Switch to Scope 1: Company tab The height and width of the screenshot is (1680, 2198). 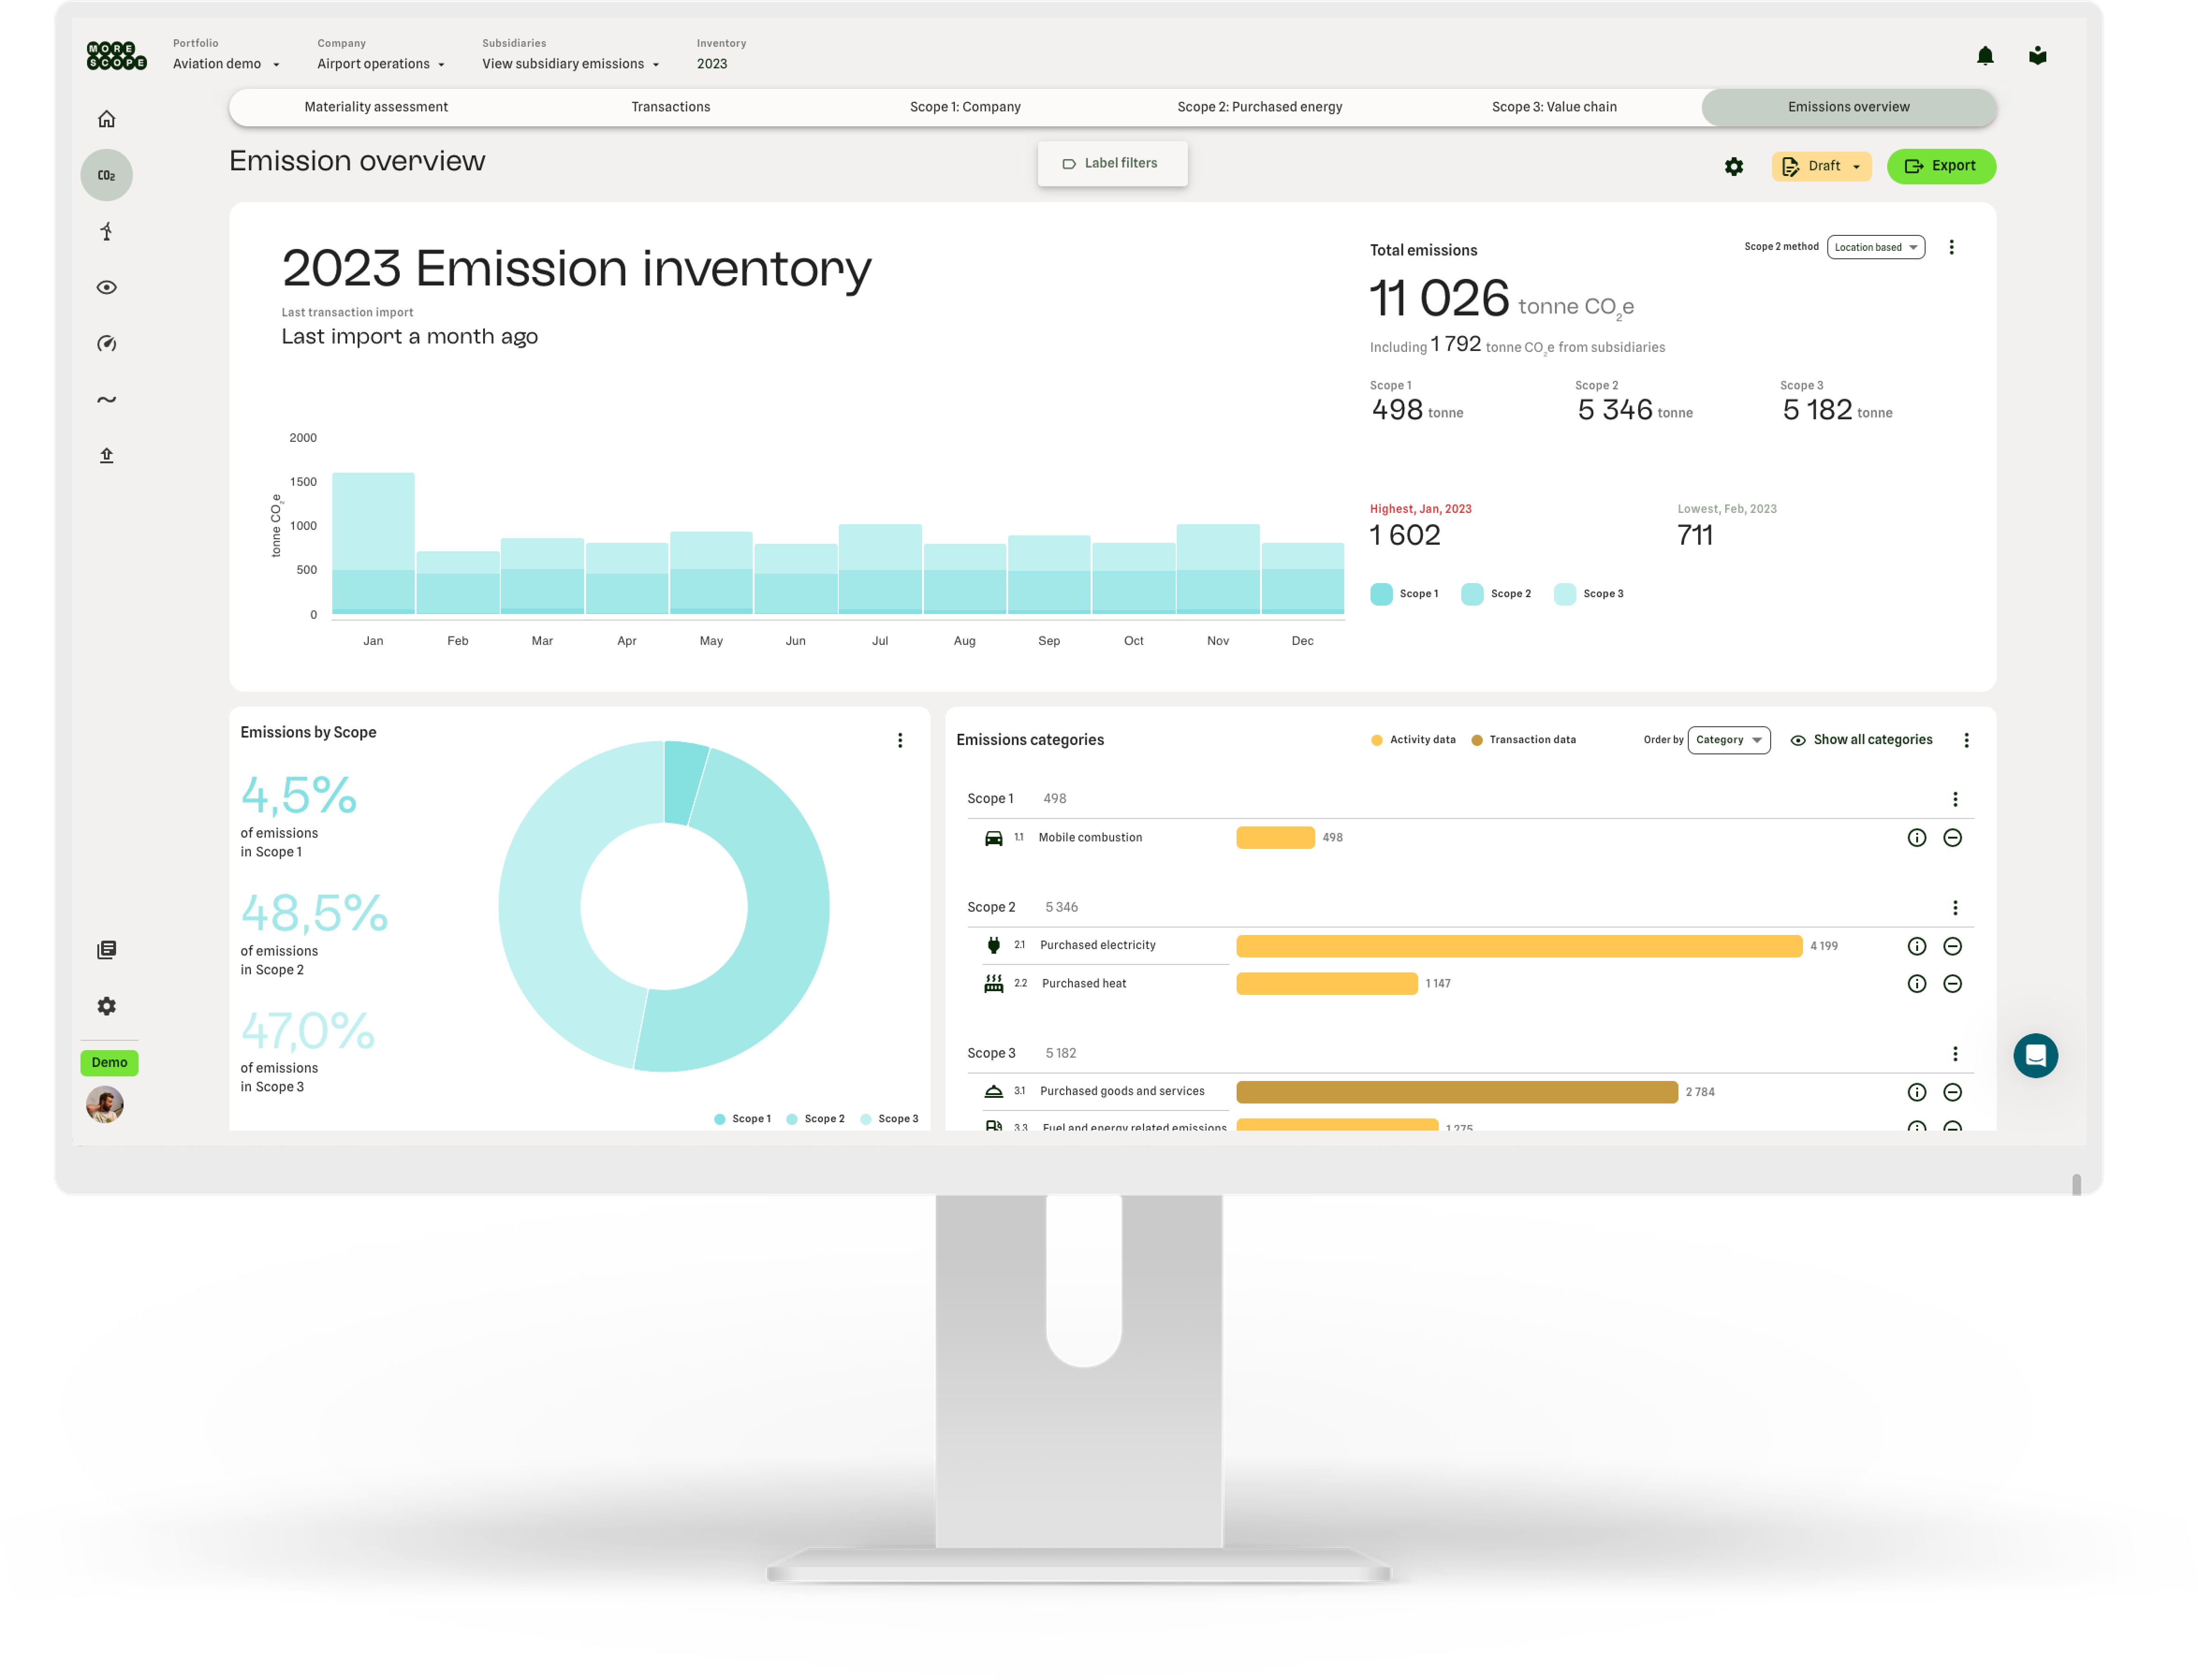tap(965, 107)
